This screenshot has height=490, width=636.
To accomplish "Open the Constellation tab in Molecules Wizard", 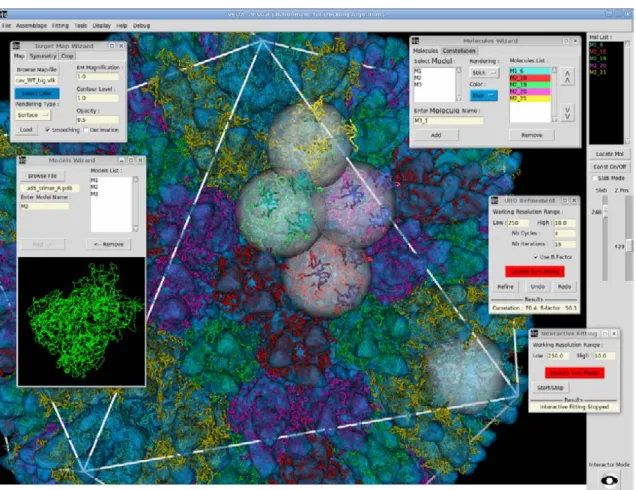I will (x=459, y=51).
